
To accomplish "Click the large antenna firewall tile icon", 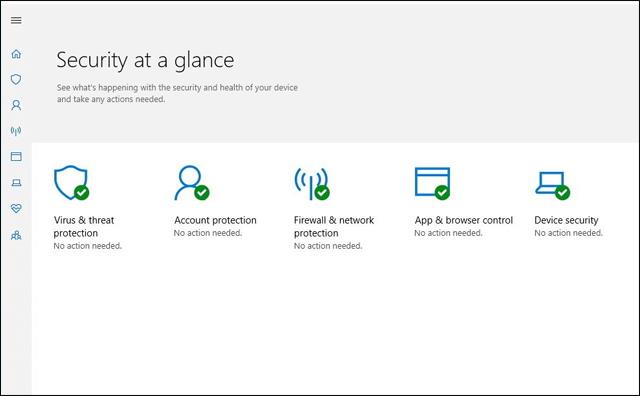I will (x=312, y=183).
